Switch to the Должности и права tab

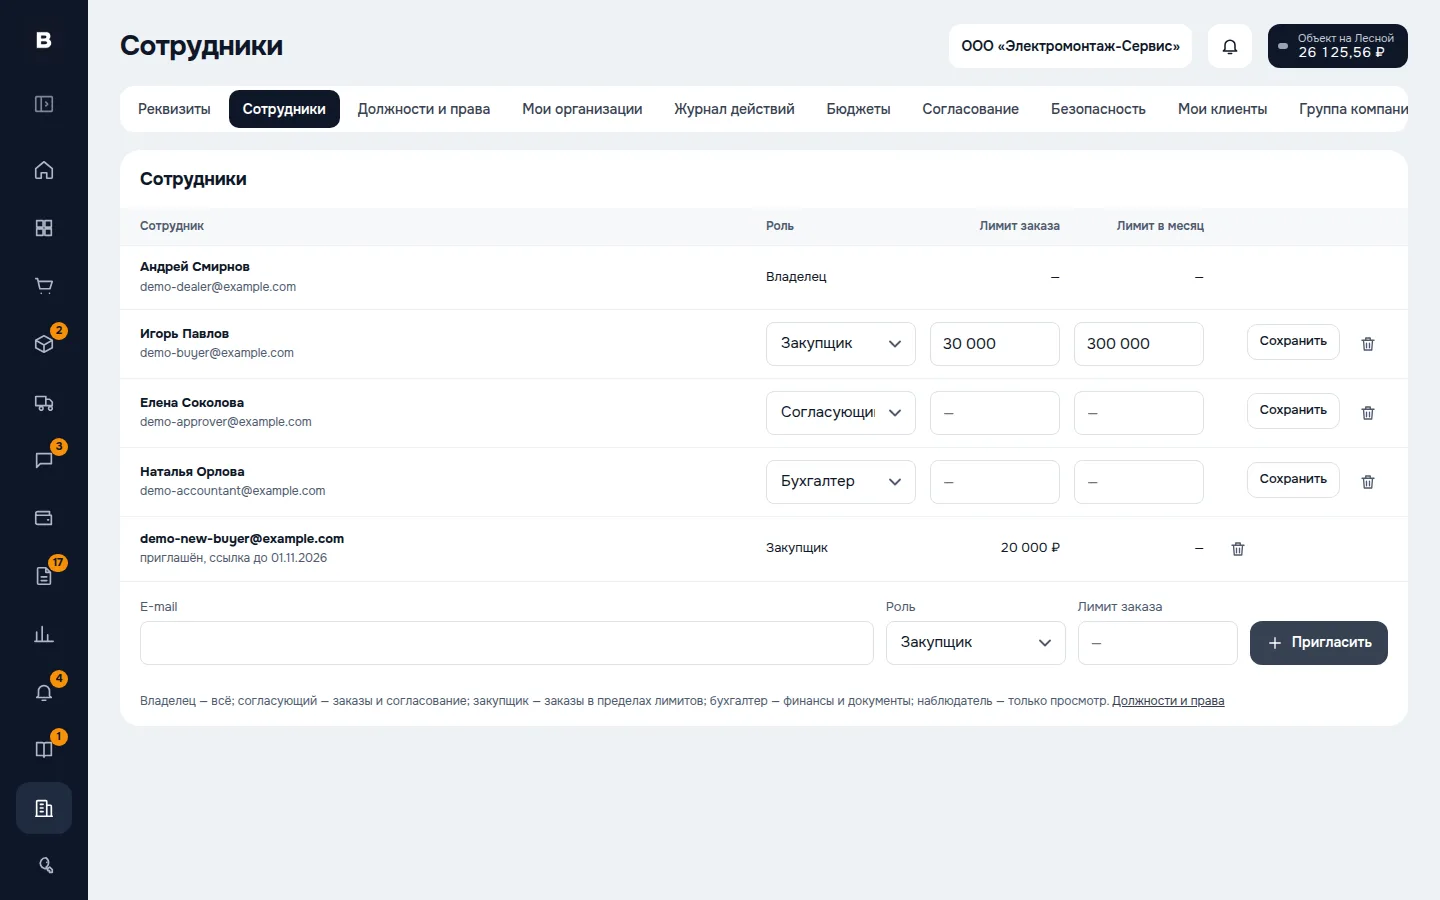[x=424, y=109]
